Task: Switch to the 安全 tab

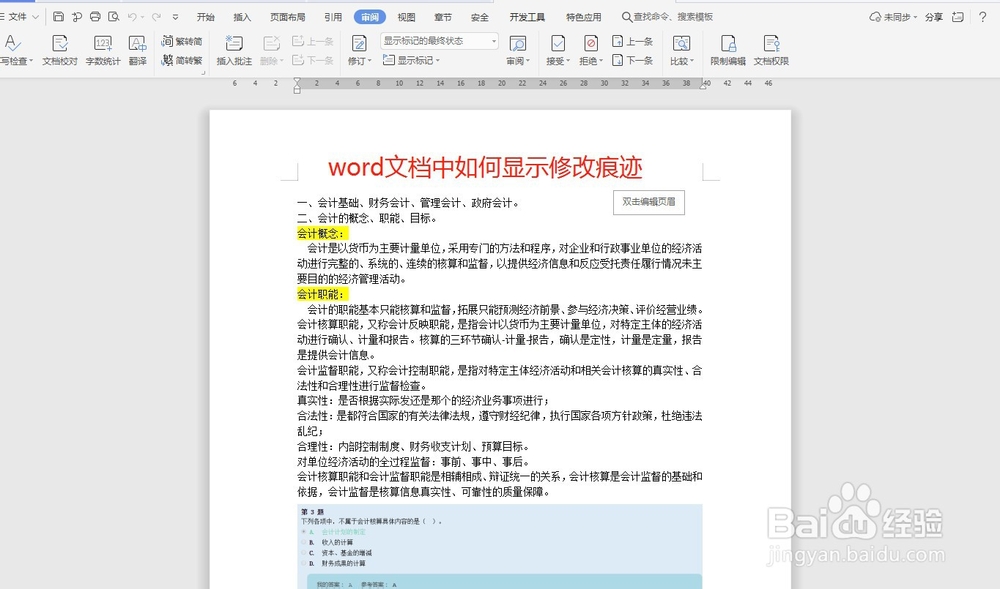Action: point(480,17)
